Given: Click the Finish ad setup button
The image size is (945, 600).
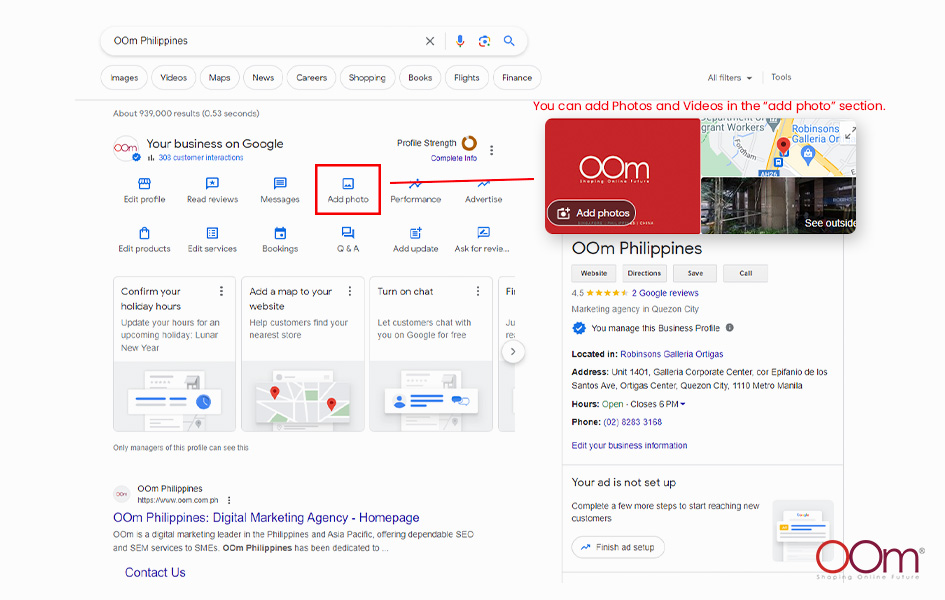Looking at the screenshot, I should (x=618, y=547).
